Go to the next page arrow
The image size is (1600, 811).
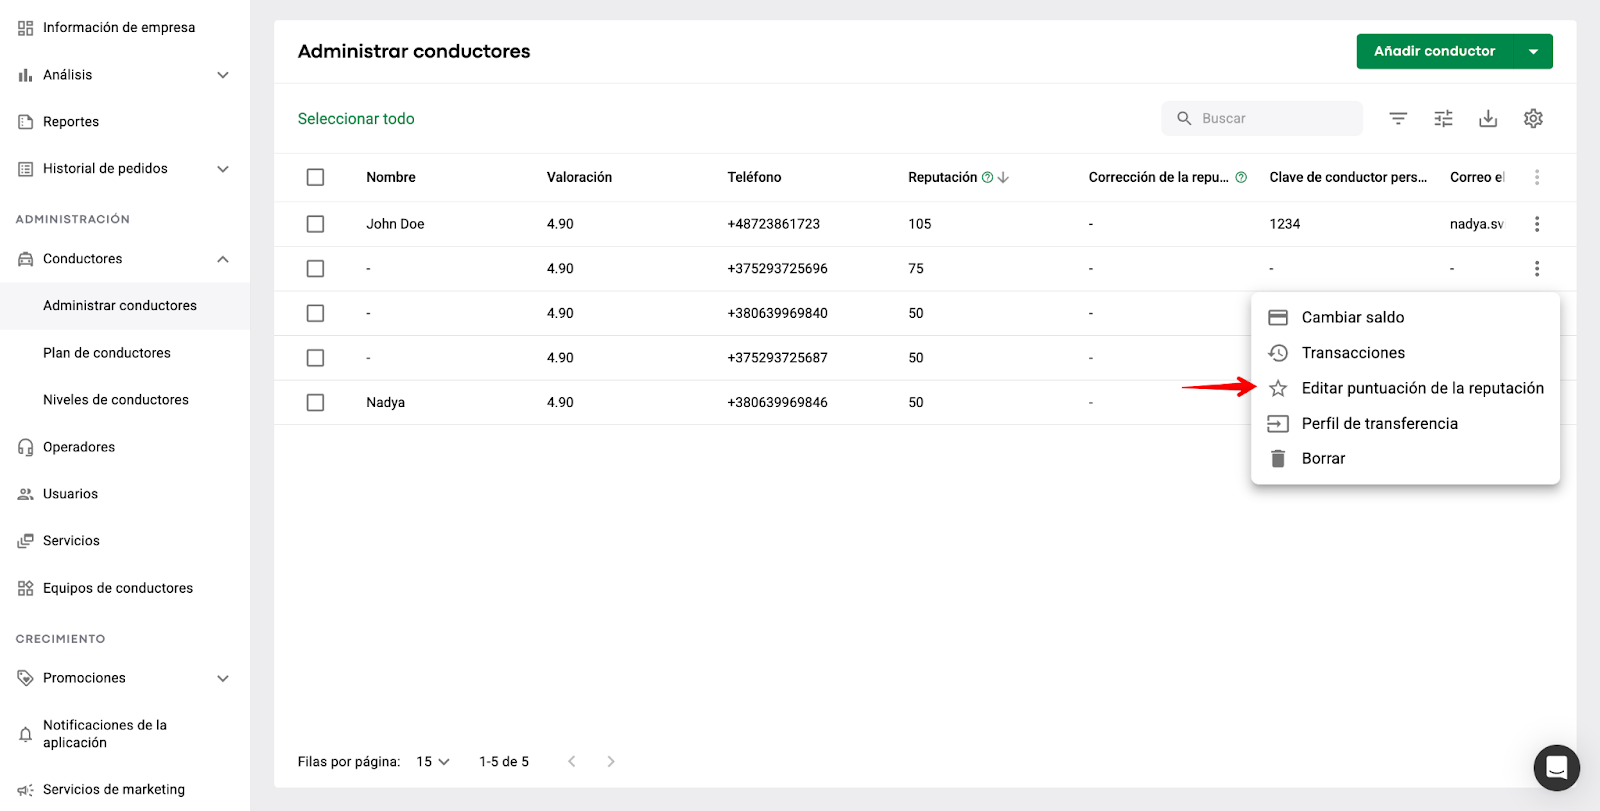(611, 762)
